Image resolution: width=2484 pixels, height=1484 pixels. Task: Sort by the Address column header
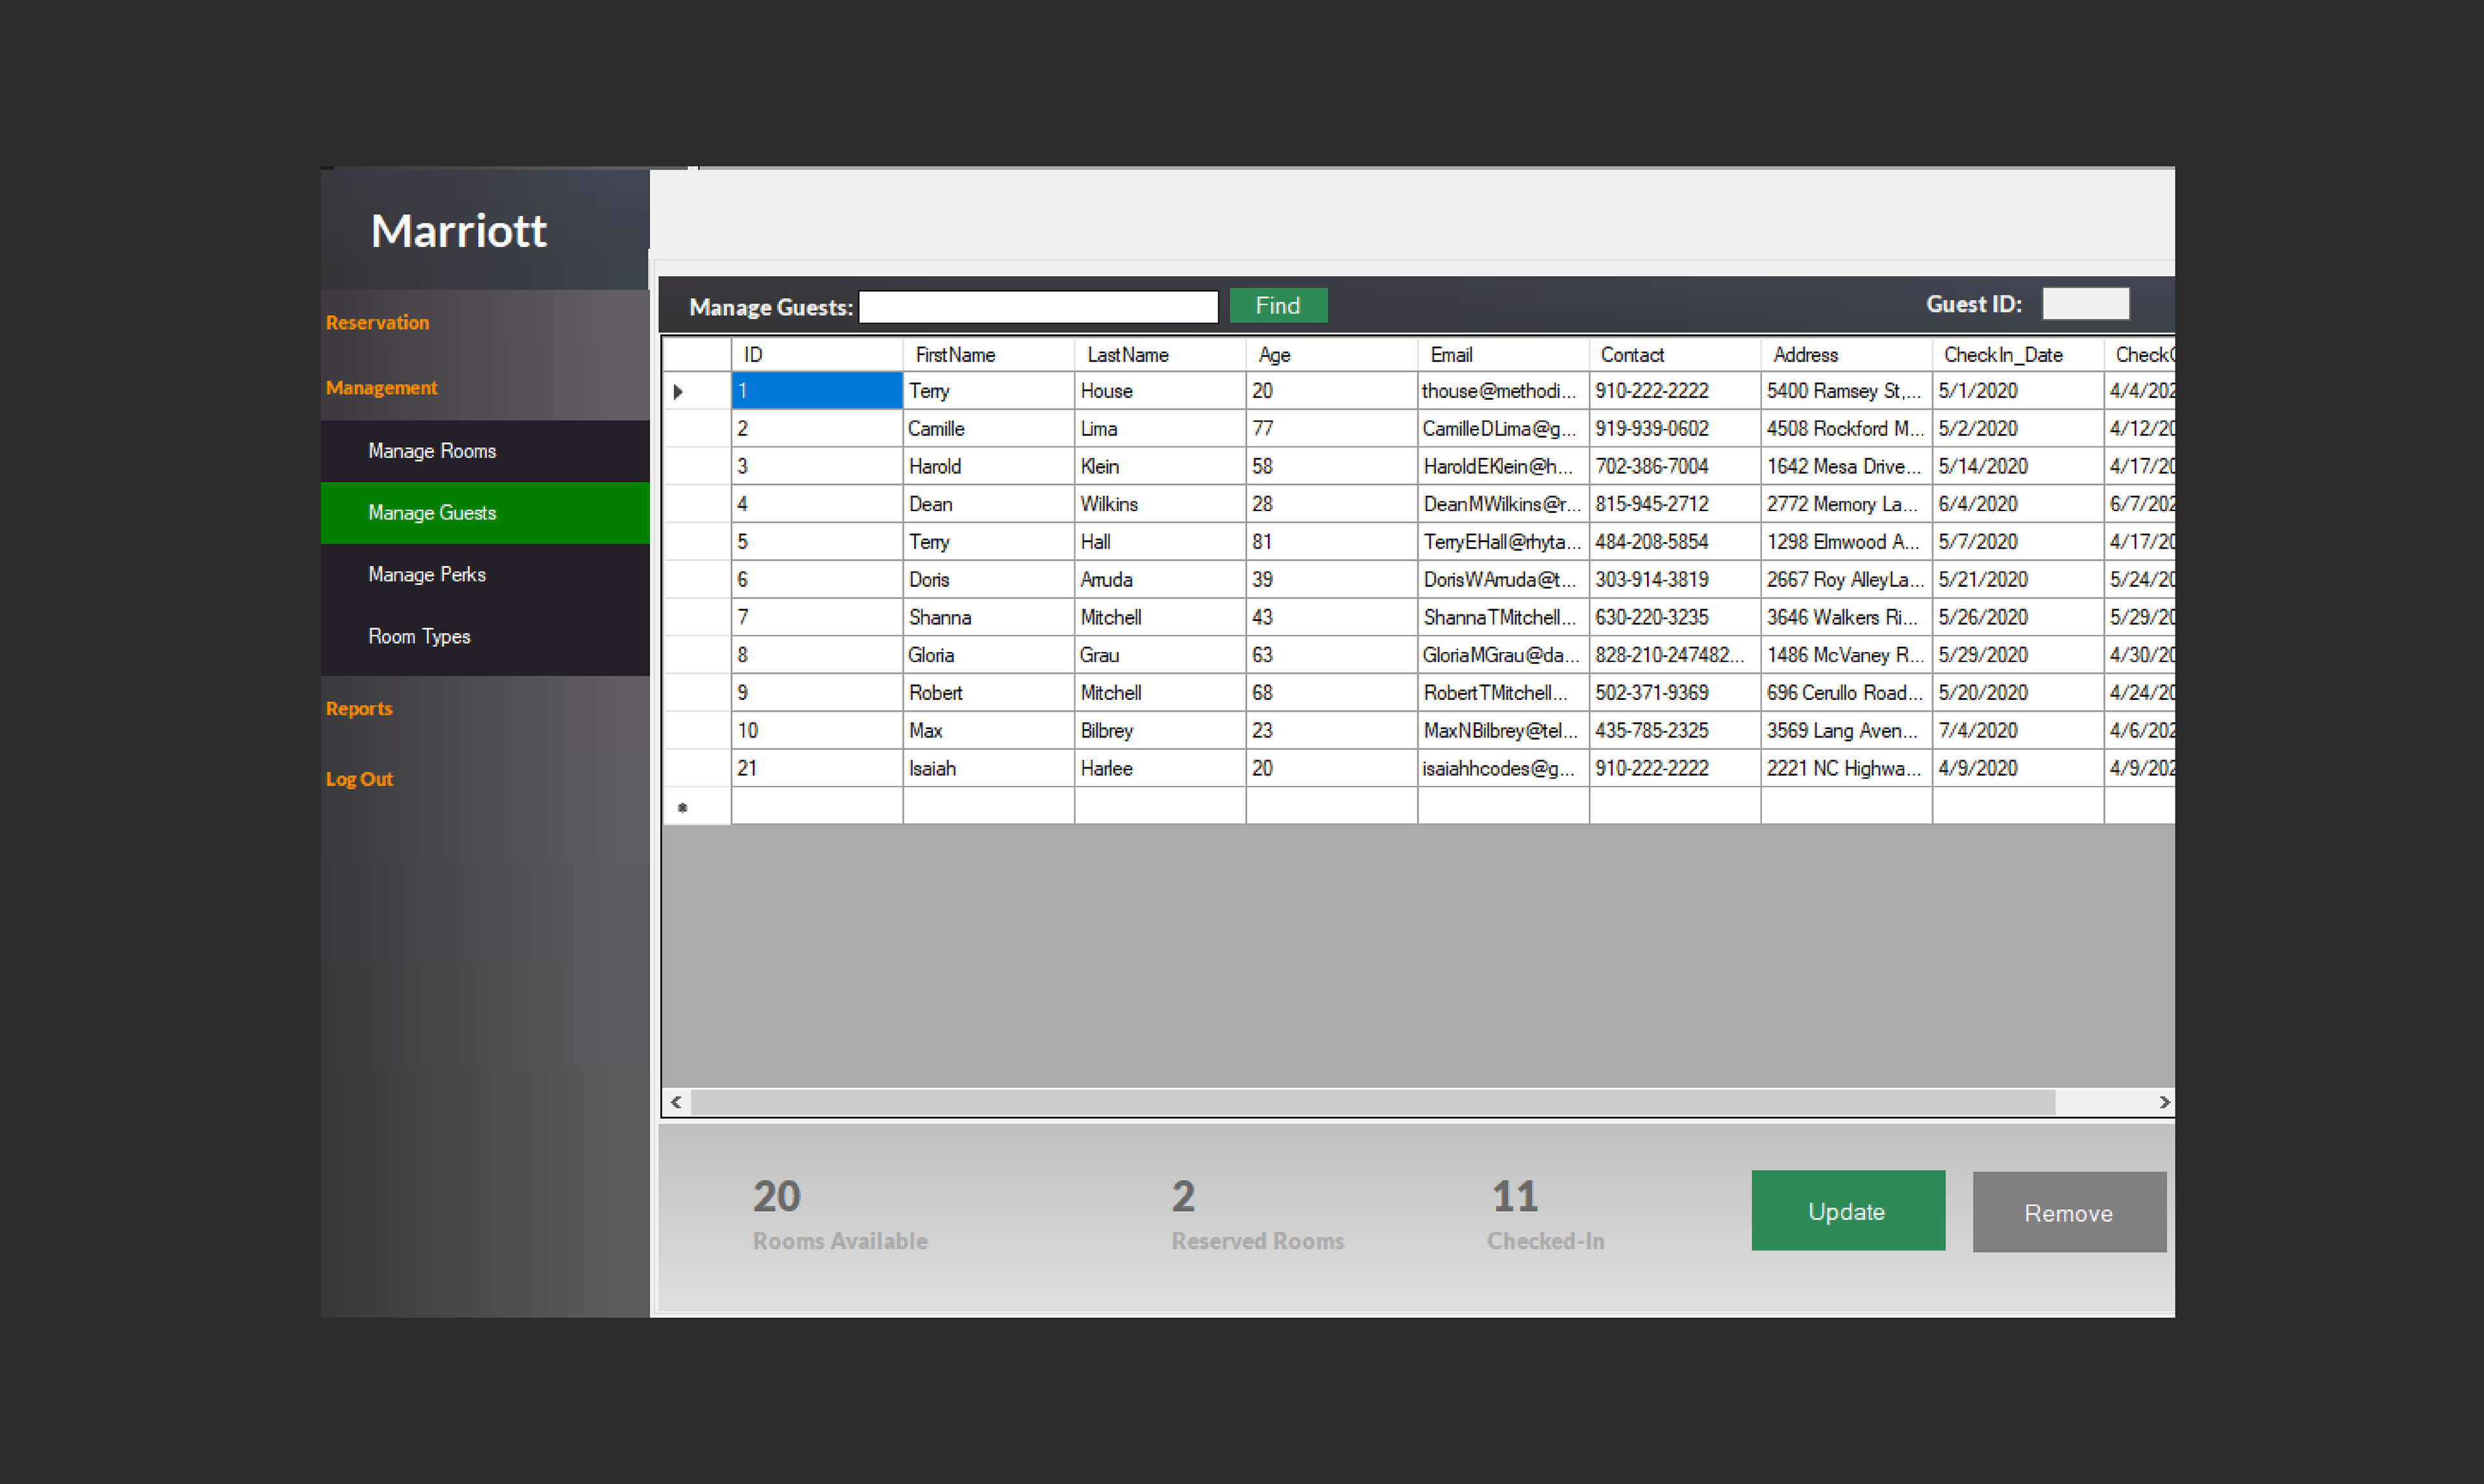tap(1847, 355)
